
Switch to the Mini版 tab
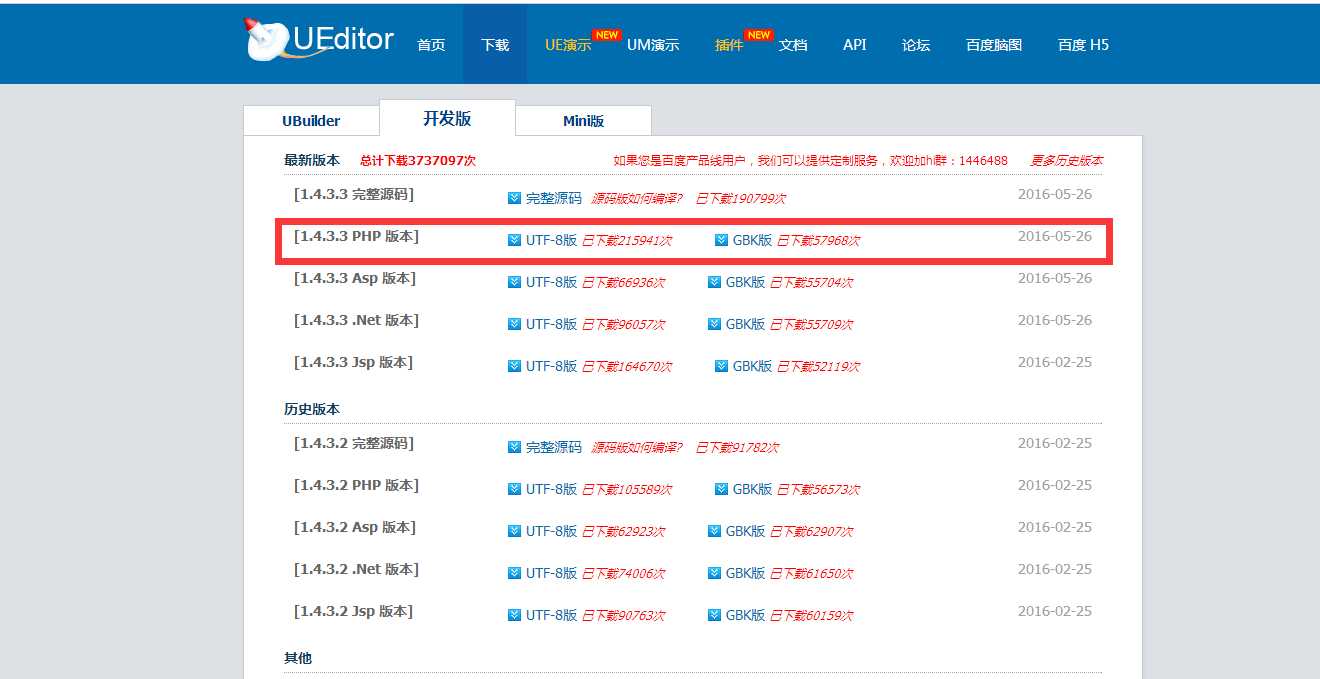[583, 120]
